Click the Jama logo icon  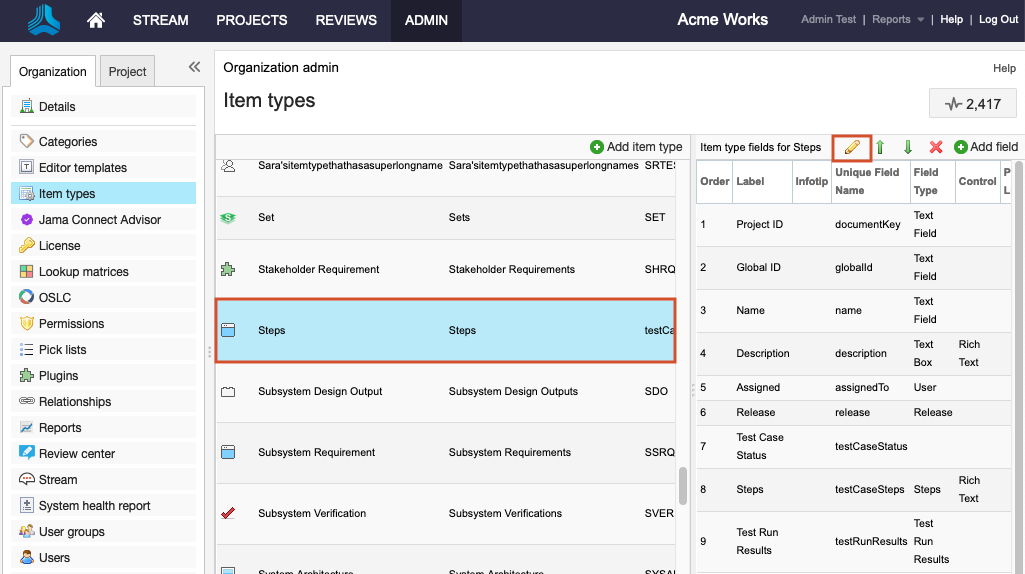click(x=44, y=20)
